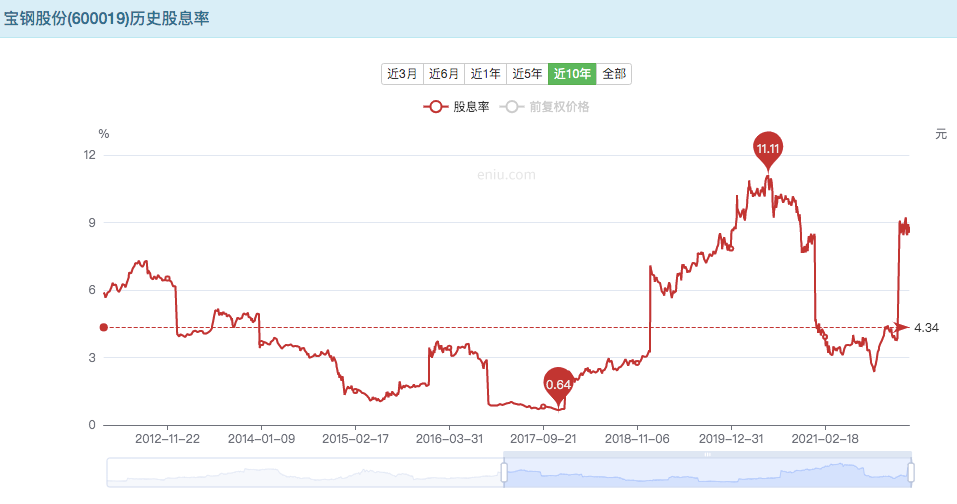957x504 pixels.
Task: Show the 近1年 dividend yield data
Action: [x=485, y=73]
